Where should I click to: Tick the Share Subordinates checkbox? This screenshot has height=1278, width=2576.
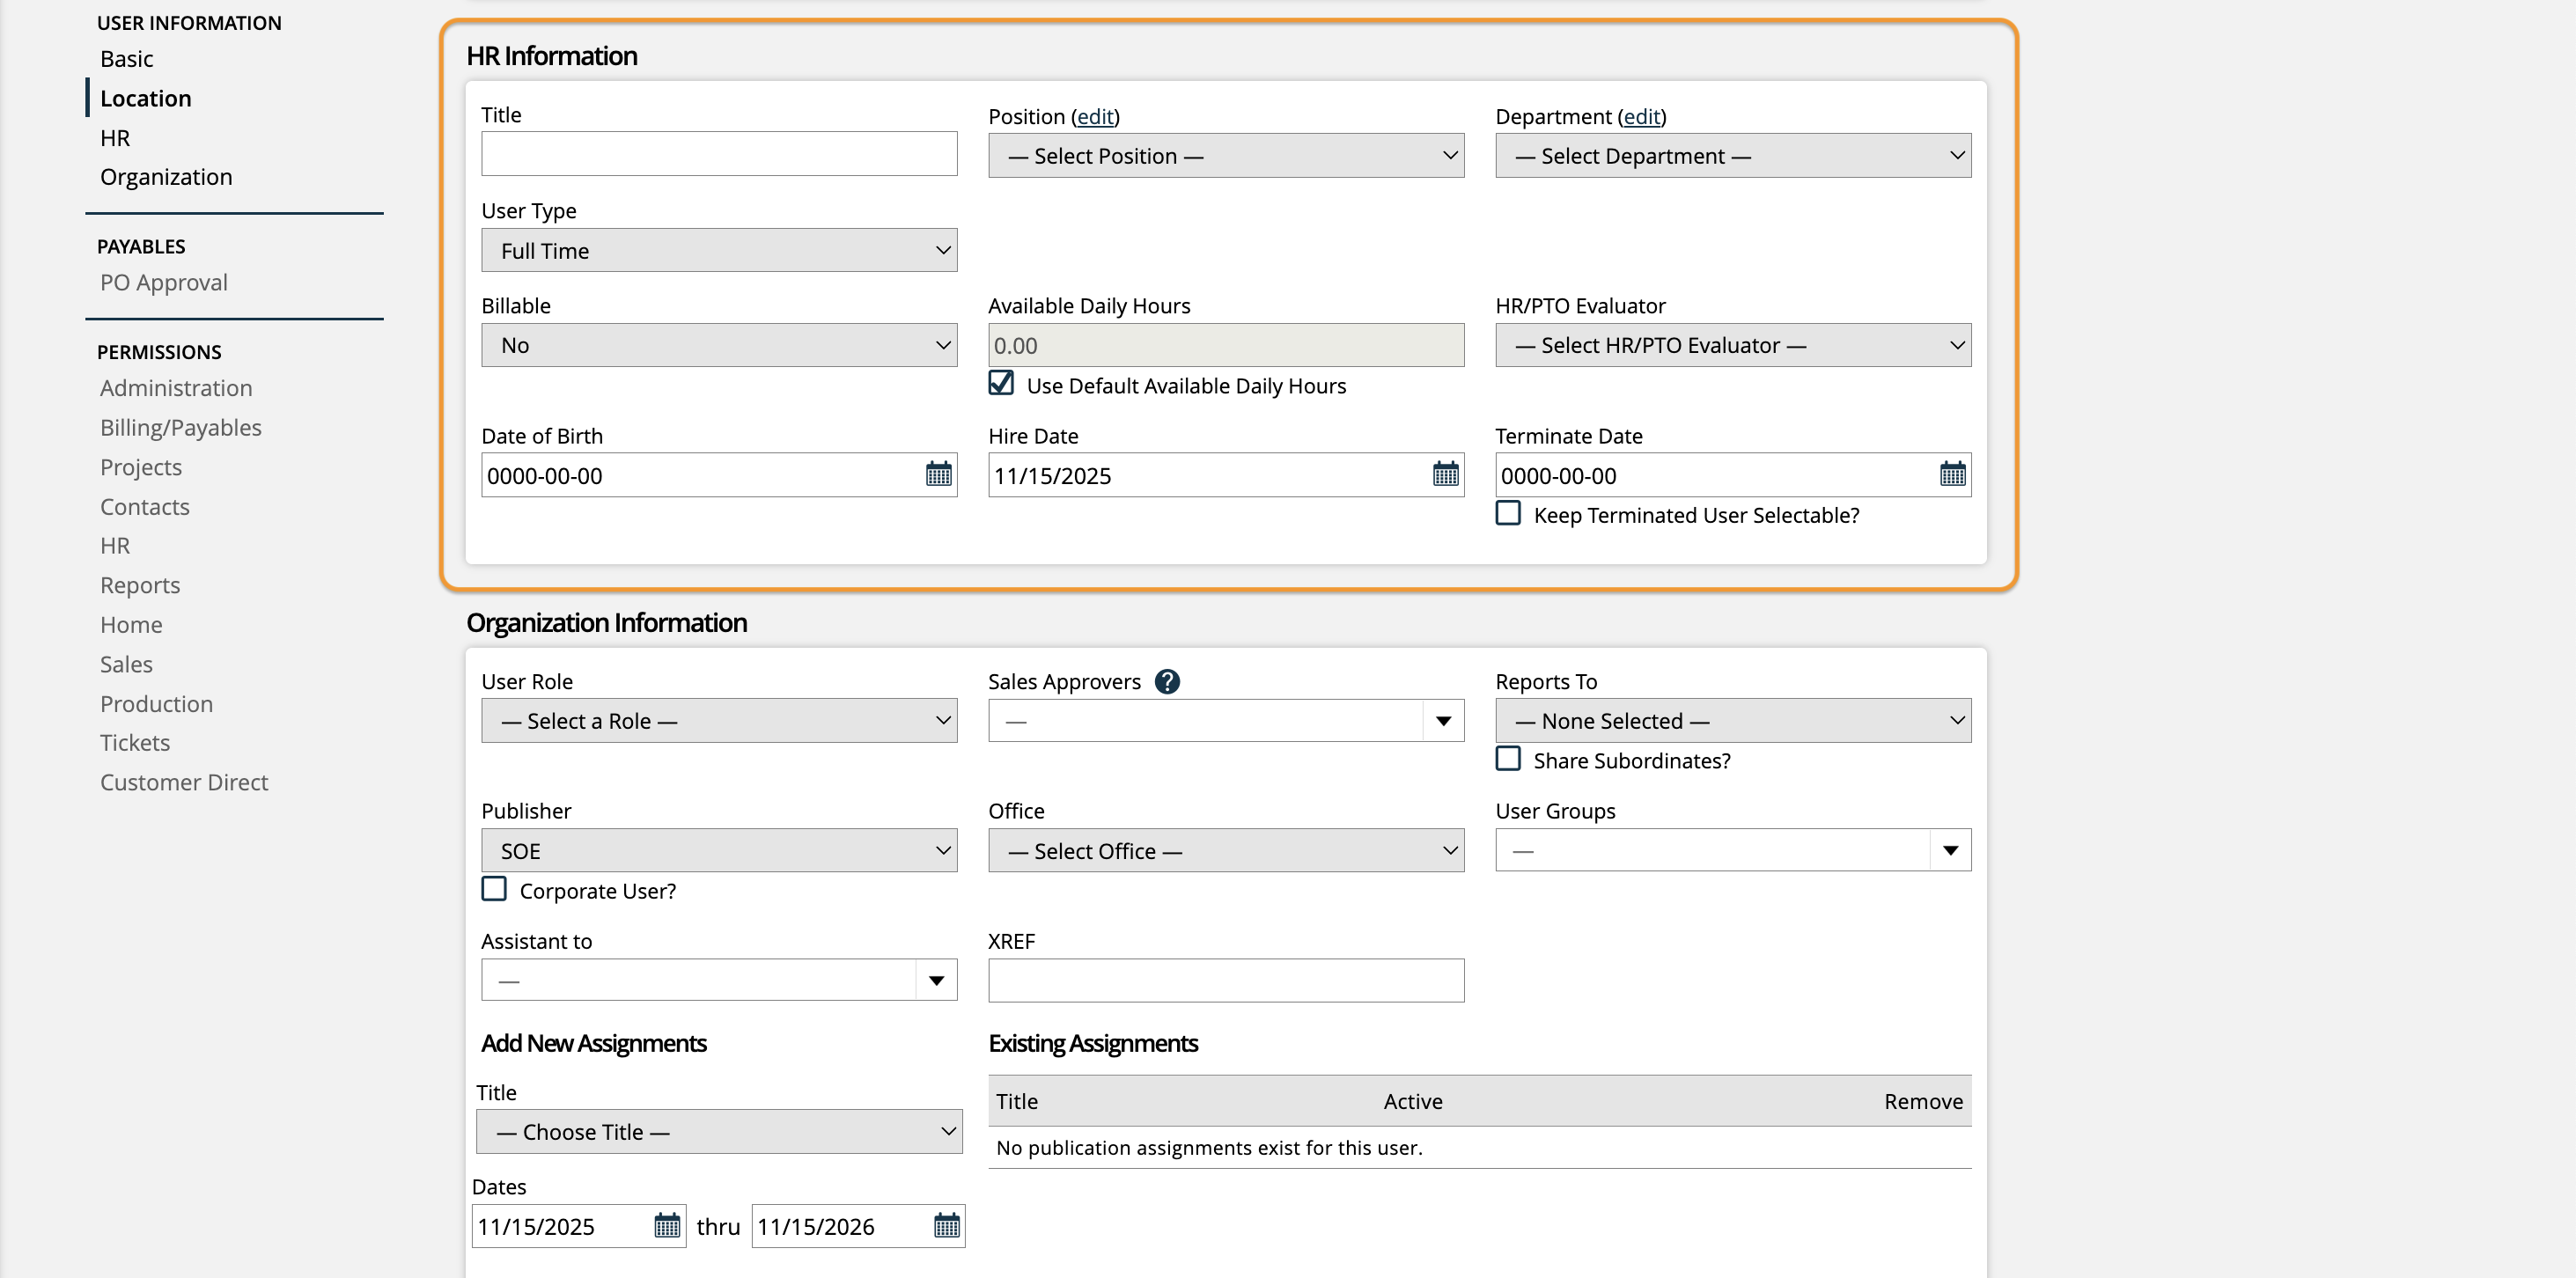pyautogui.click(x=1508, y=759)
